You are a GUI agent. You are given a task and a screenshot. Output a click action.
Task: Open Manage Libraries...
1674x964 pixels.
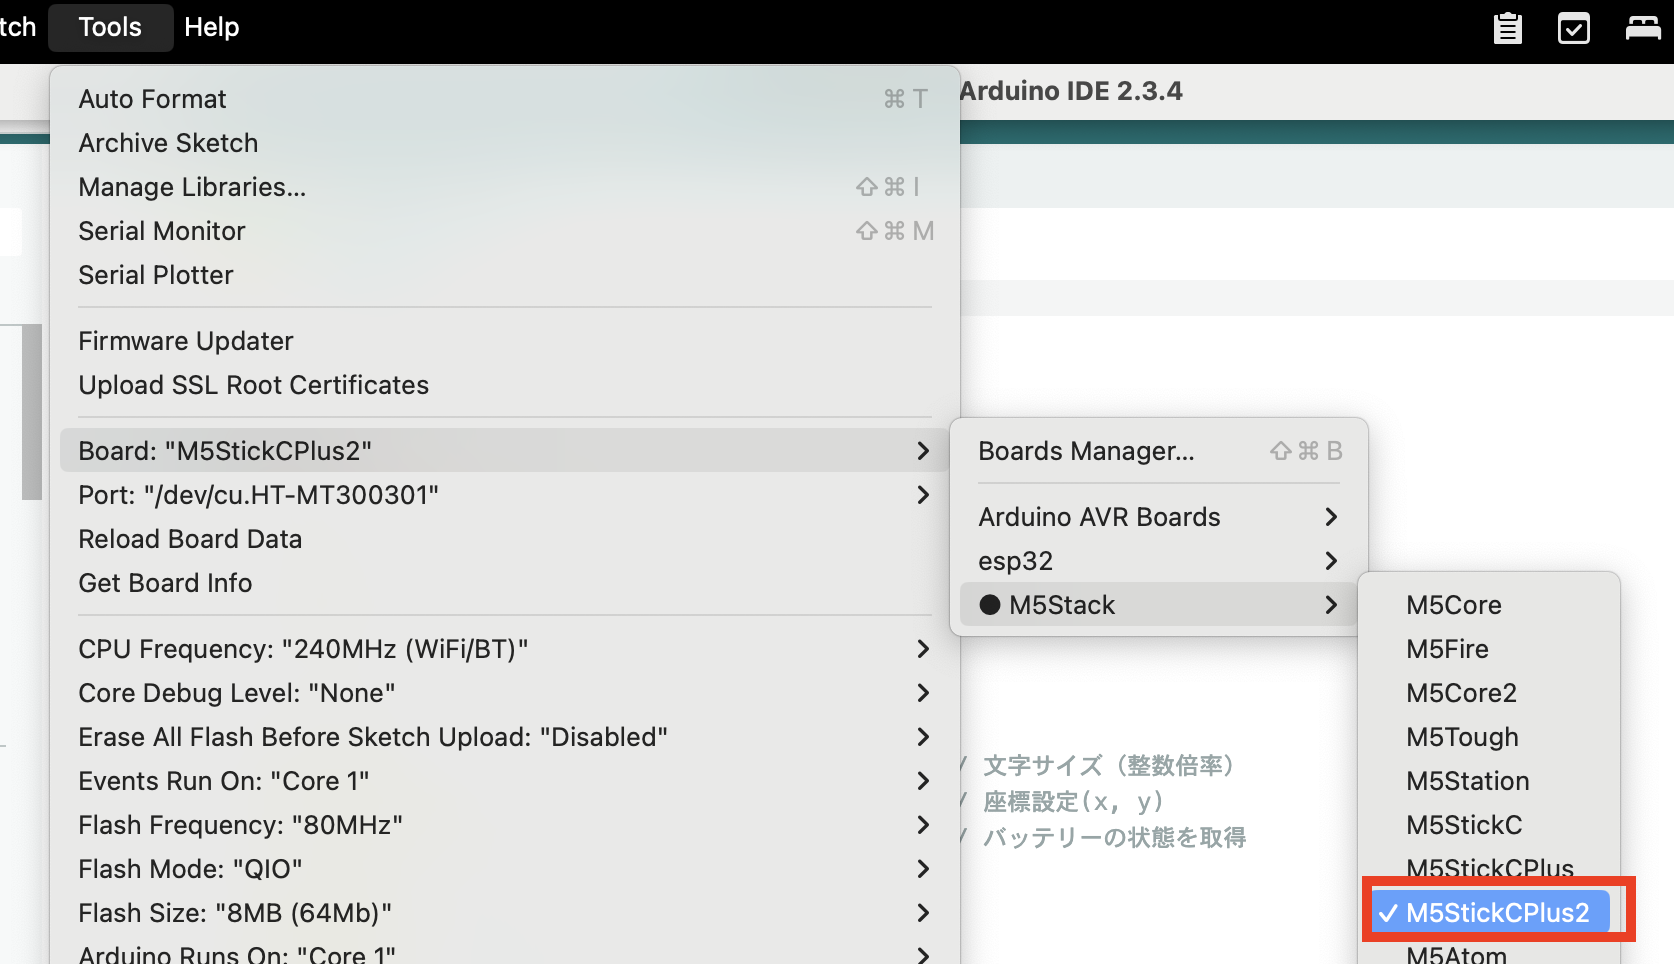505,187
